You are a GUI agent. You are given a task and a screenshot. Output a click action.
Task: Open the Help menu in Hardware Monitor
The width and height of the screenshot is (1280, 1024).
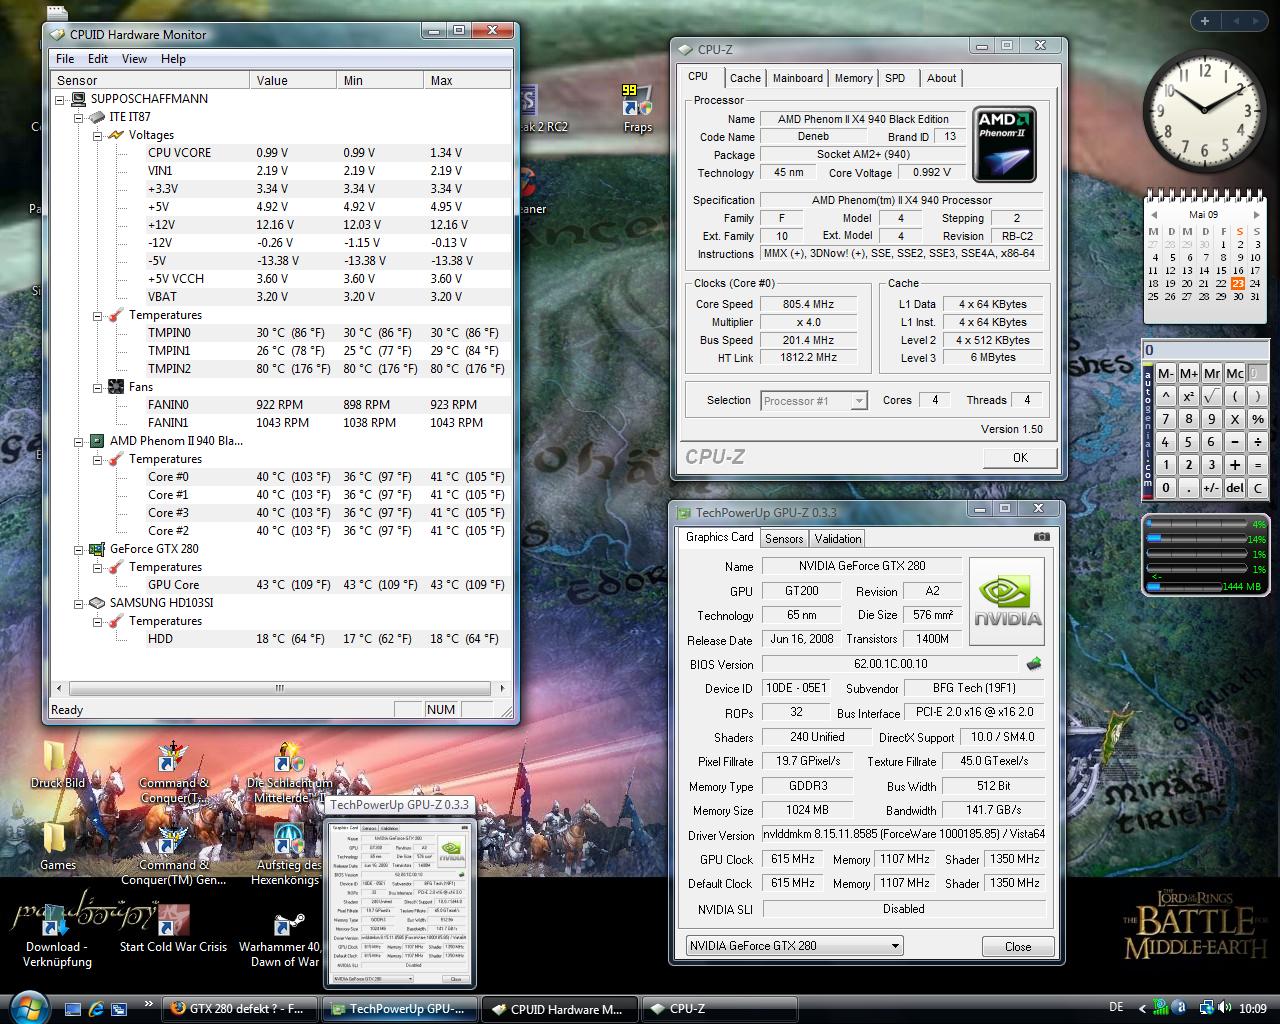tap(173, 59)
